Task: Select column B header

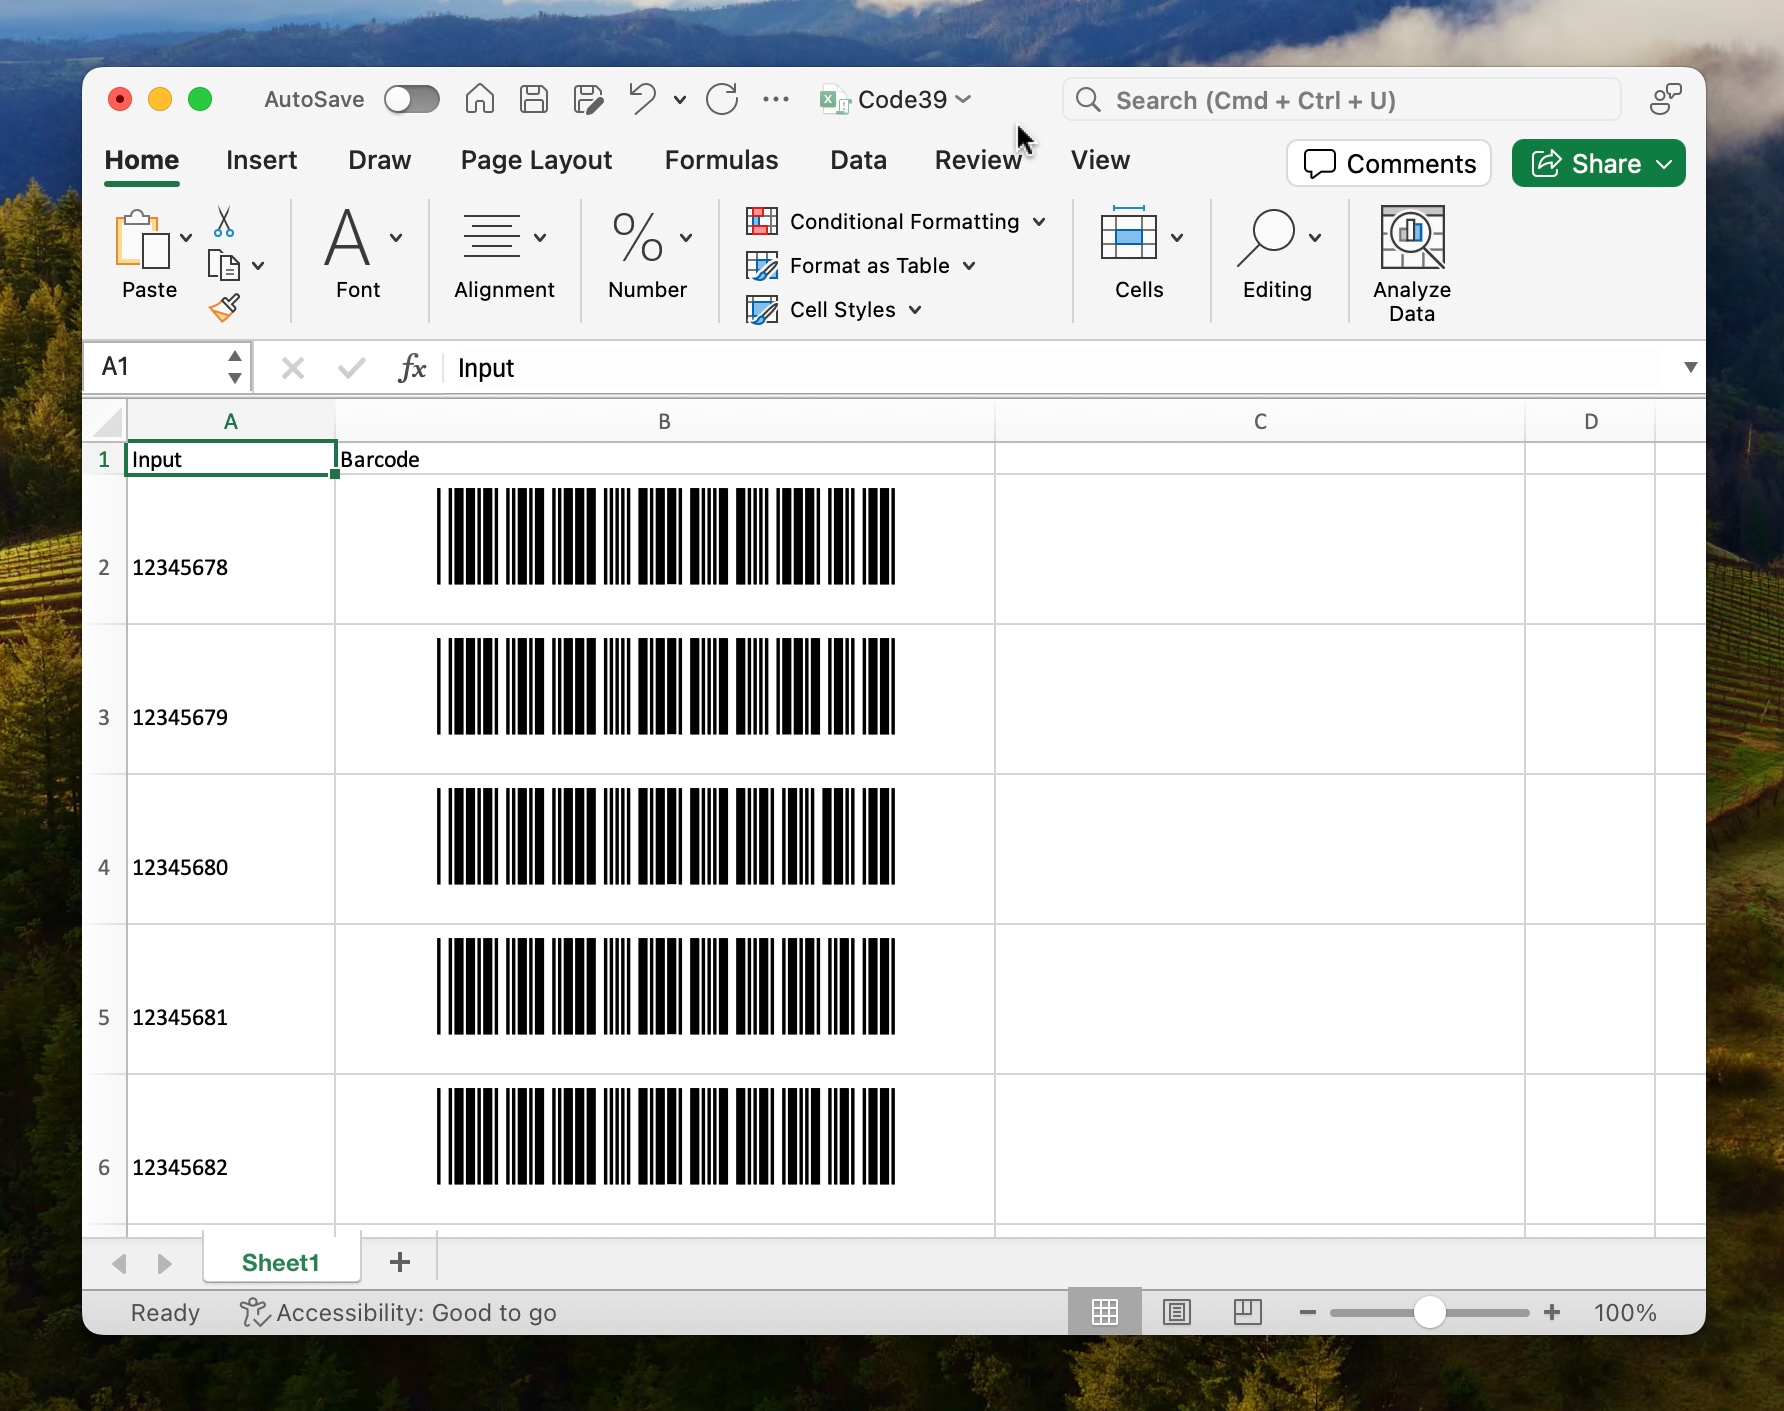Action: point(665,422)
